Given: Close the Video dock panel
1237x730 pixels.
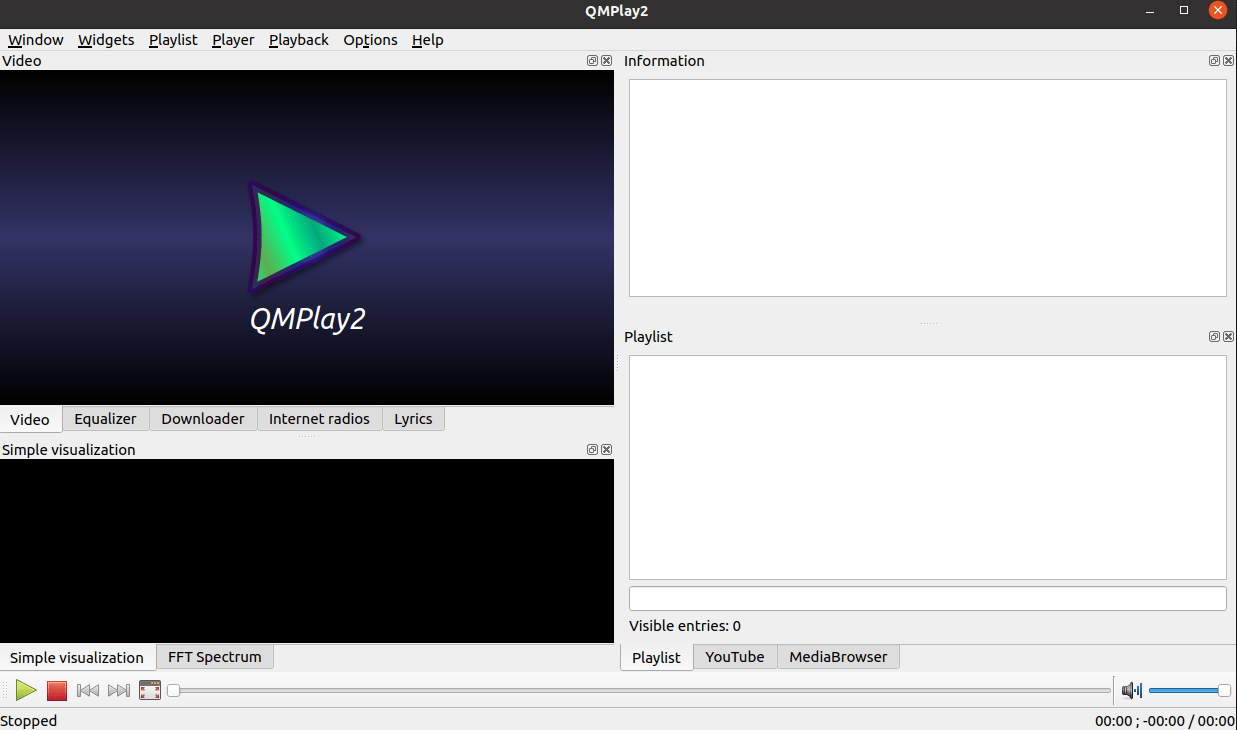Looking at the screenshot, I should pyautogui.click(x=606, y=61).
